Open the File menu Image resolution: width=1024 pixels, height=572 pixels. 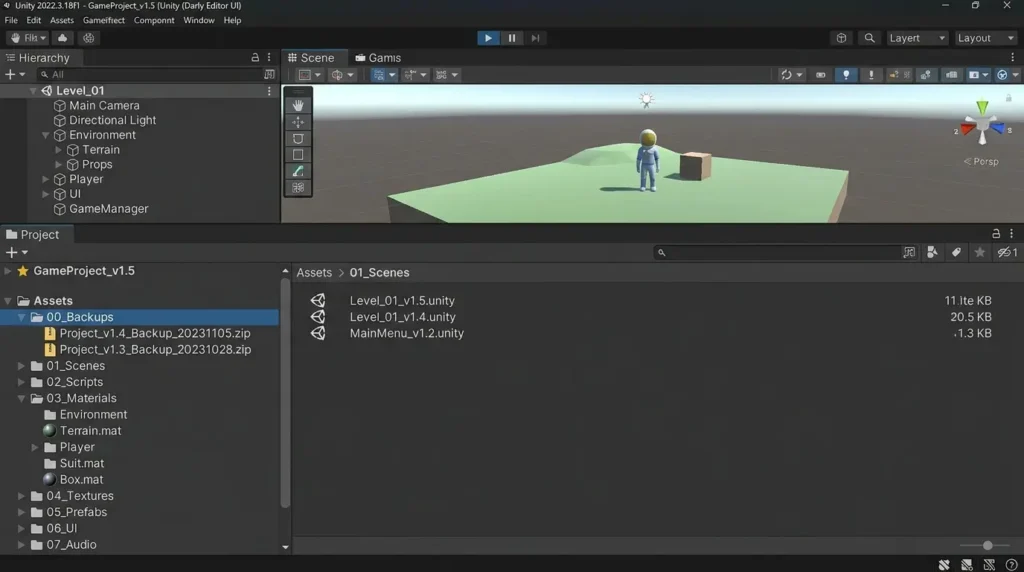click(x=11, y=20)
